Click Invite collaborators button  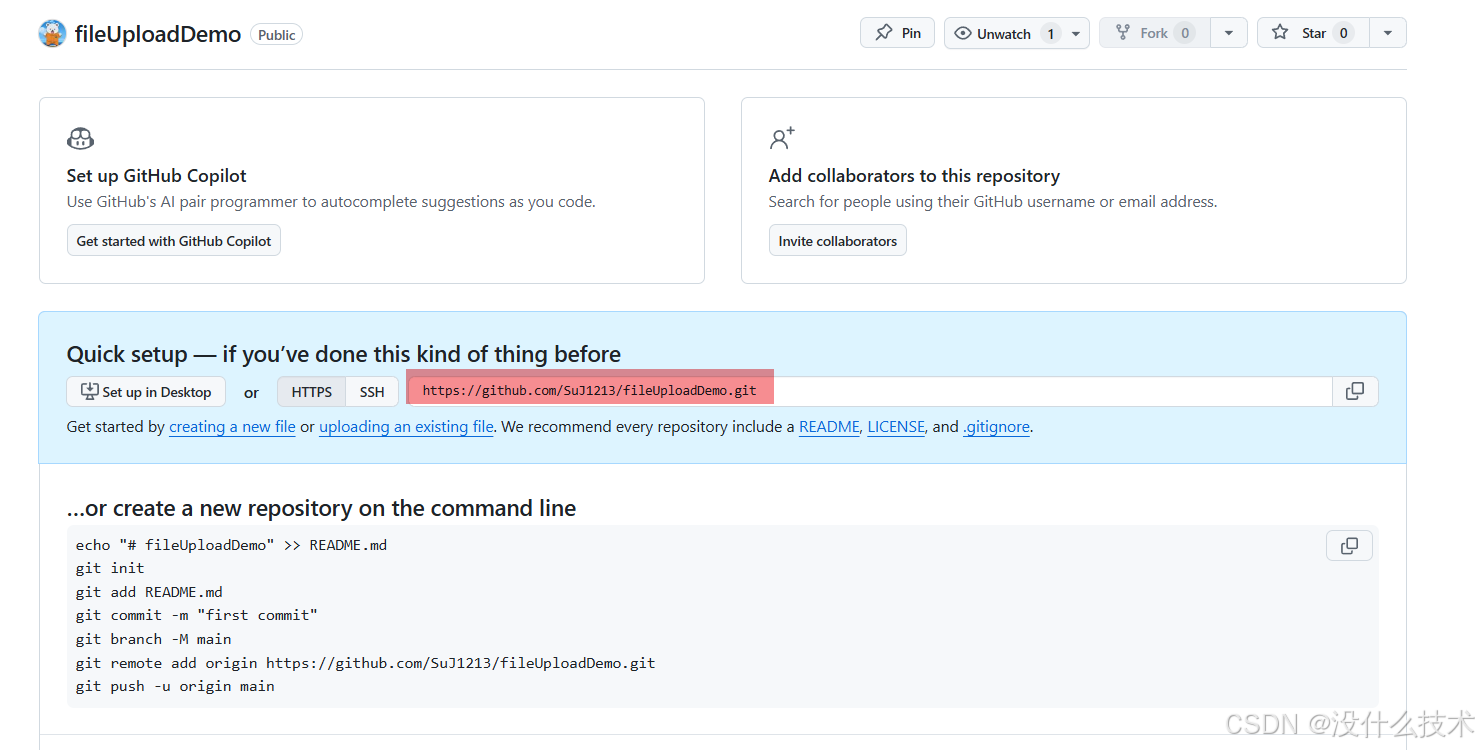click(x=838, y=241)
